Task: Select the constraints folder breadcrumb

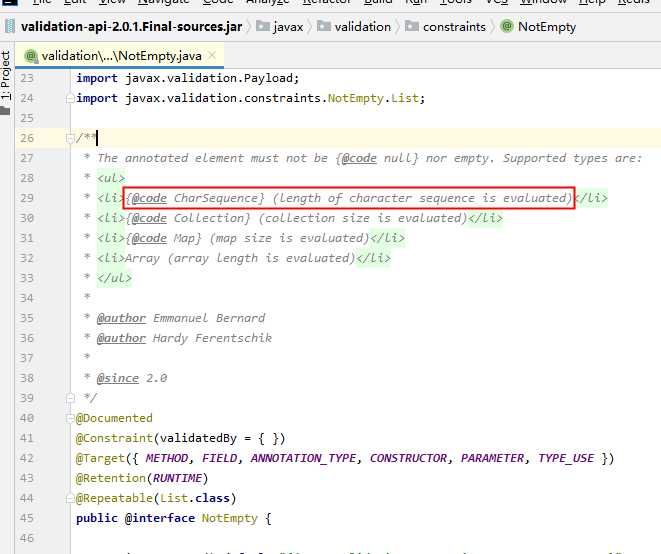Action: 445,27
